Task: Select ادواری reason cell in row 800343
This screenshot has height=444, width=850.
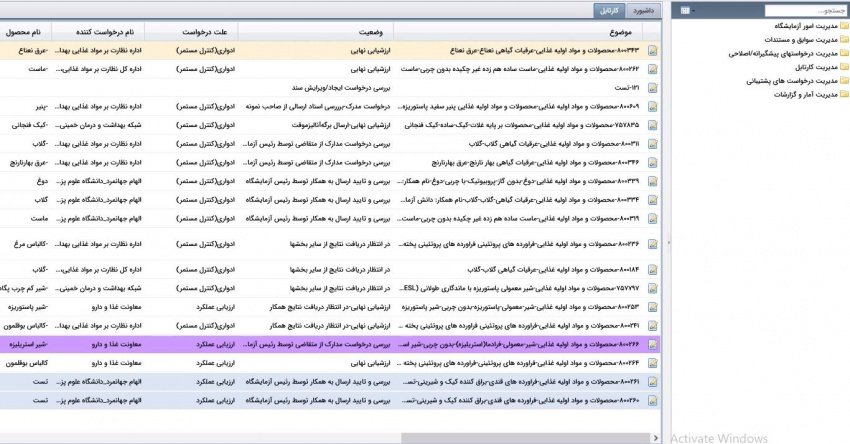Action: [x=206, y=50]
